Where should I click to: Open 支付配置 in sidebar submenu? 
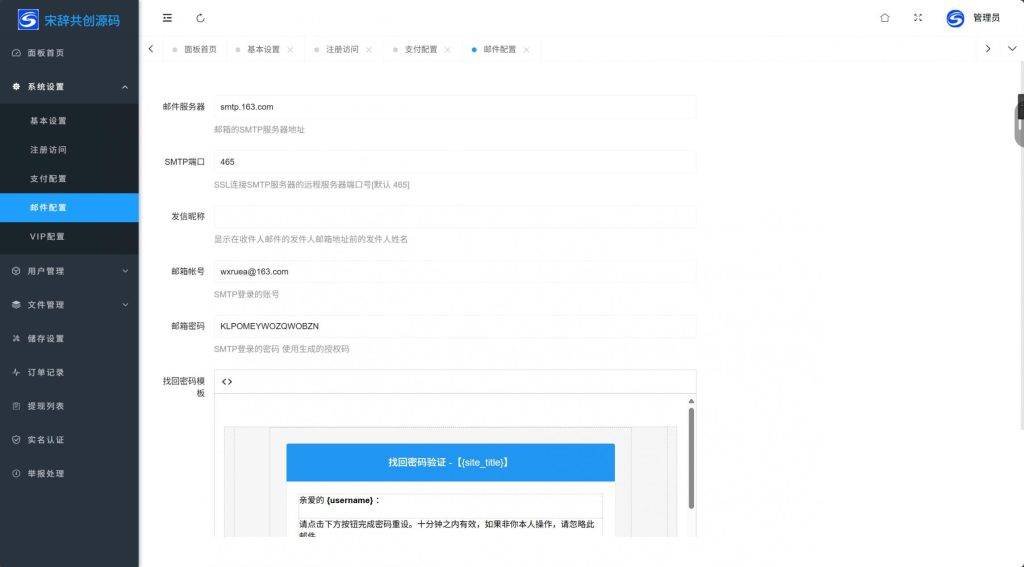pyautogui.click(x=69, y=178)
